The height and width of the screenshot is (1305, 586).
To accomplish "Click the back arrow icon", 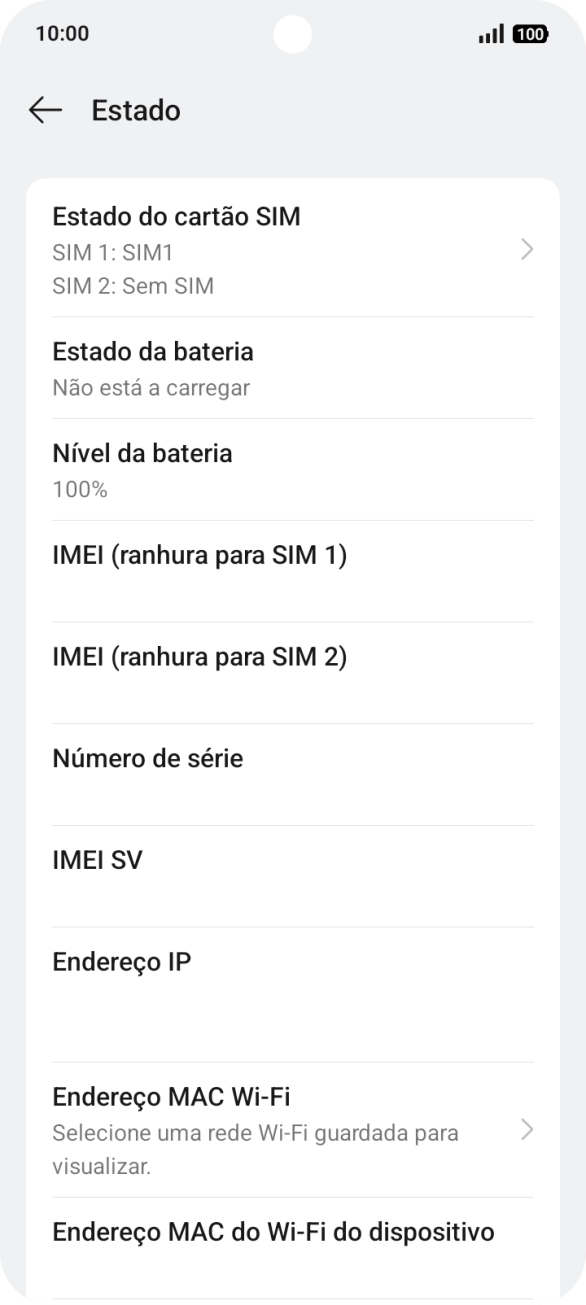I will (45, 111).
